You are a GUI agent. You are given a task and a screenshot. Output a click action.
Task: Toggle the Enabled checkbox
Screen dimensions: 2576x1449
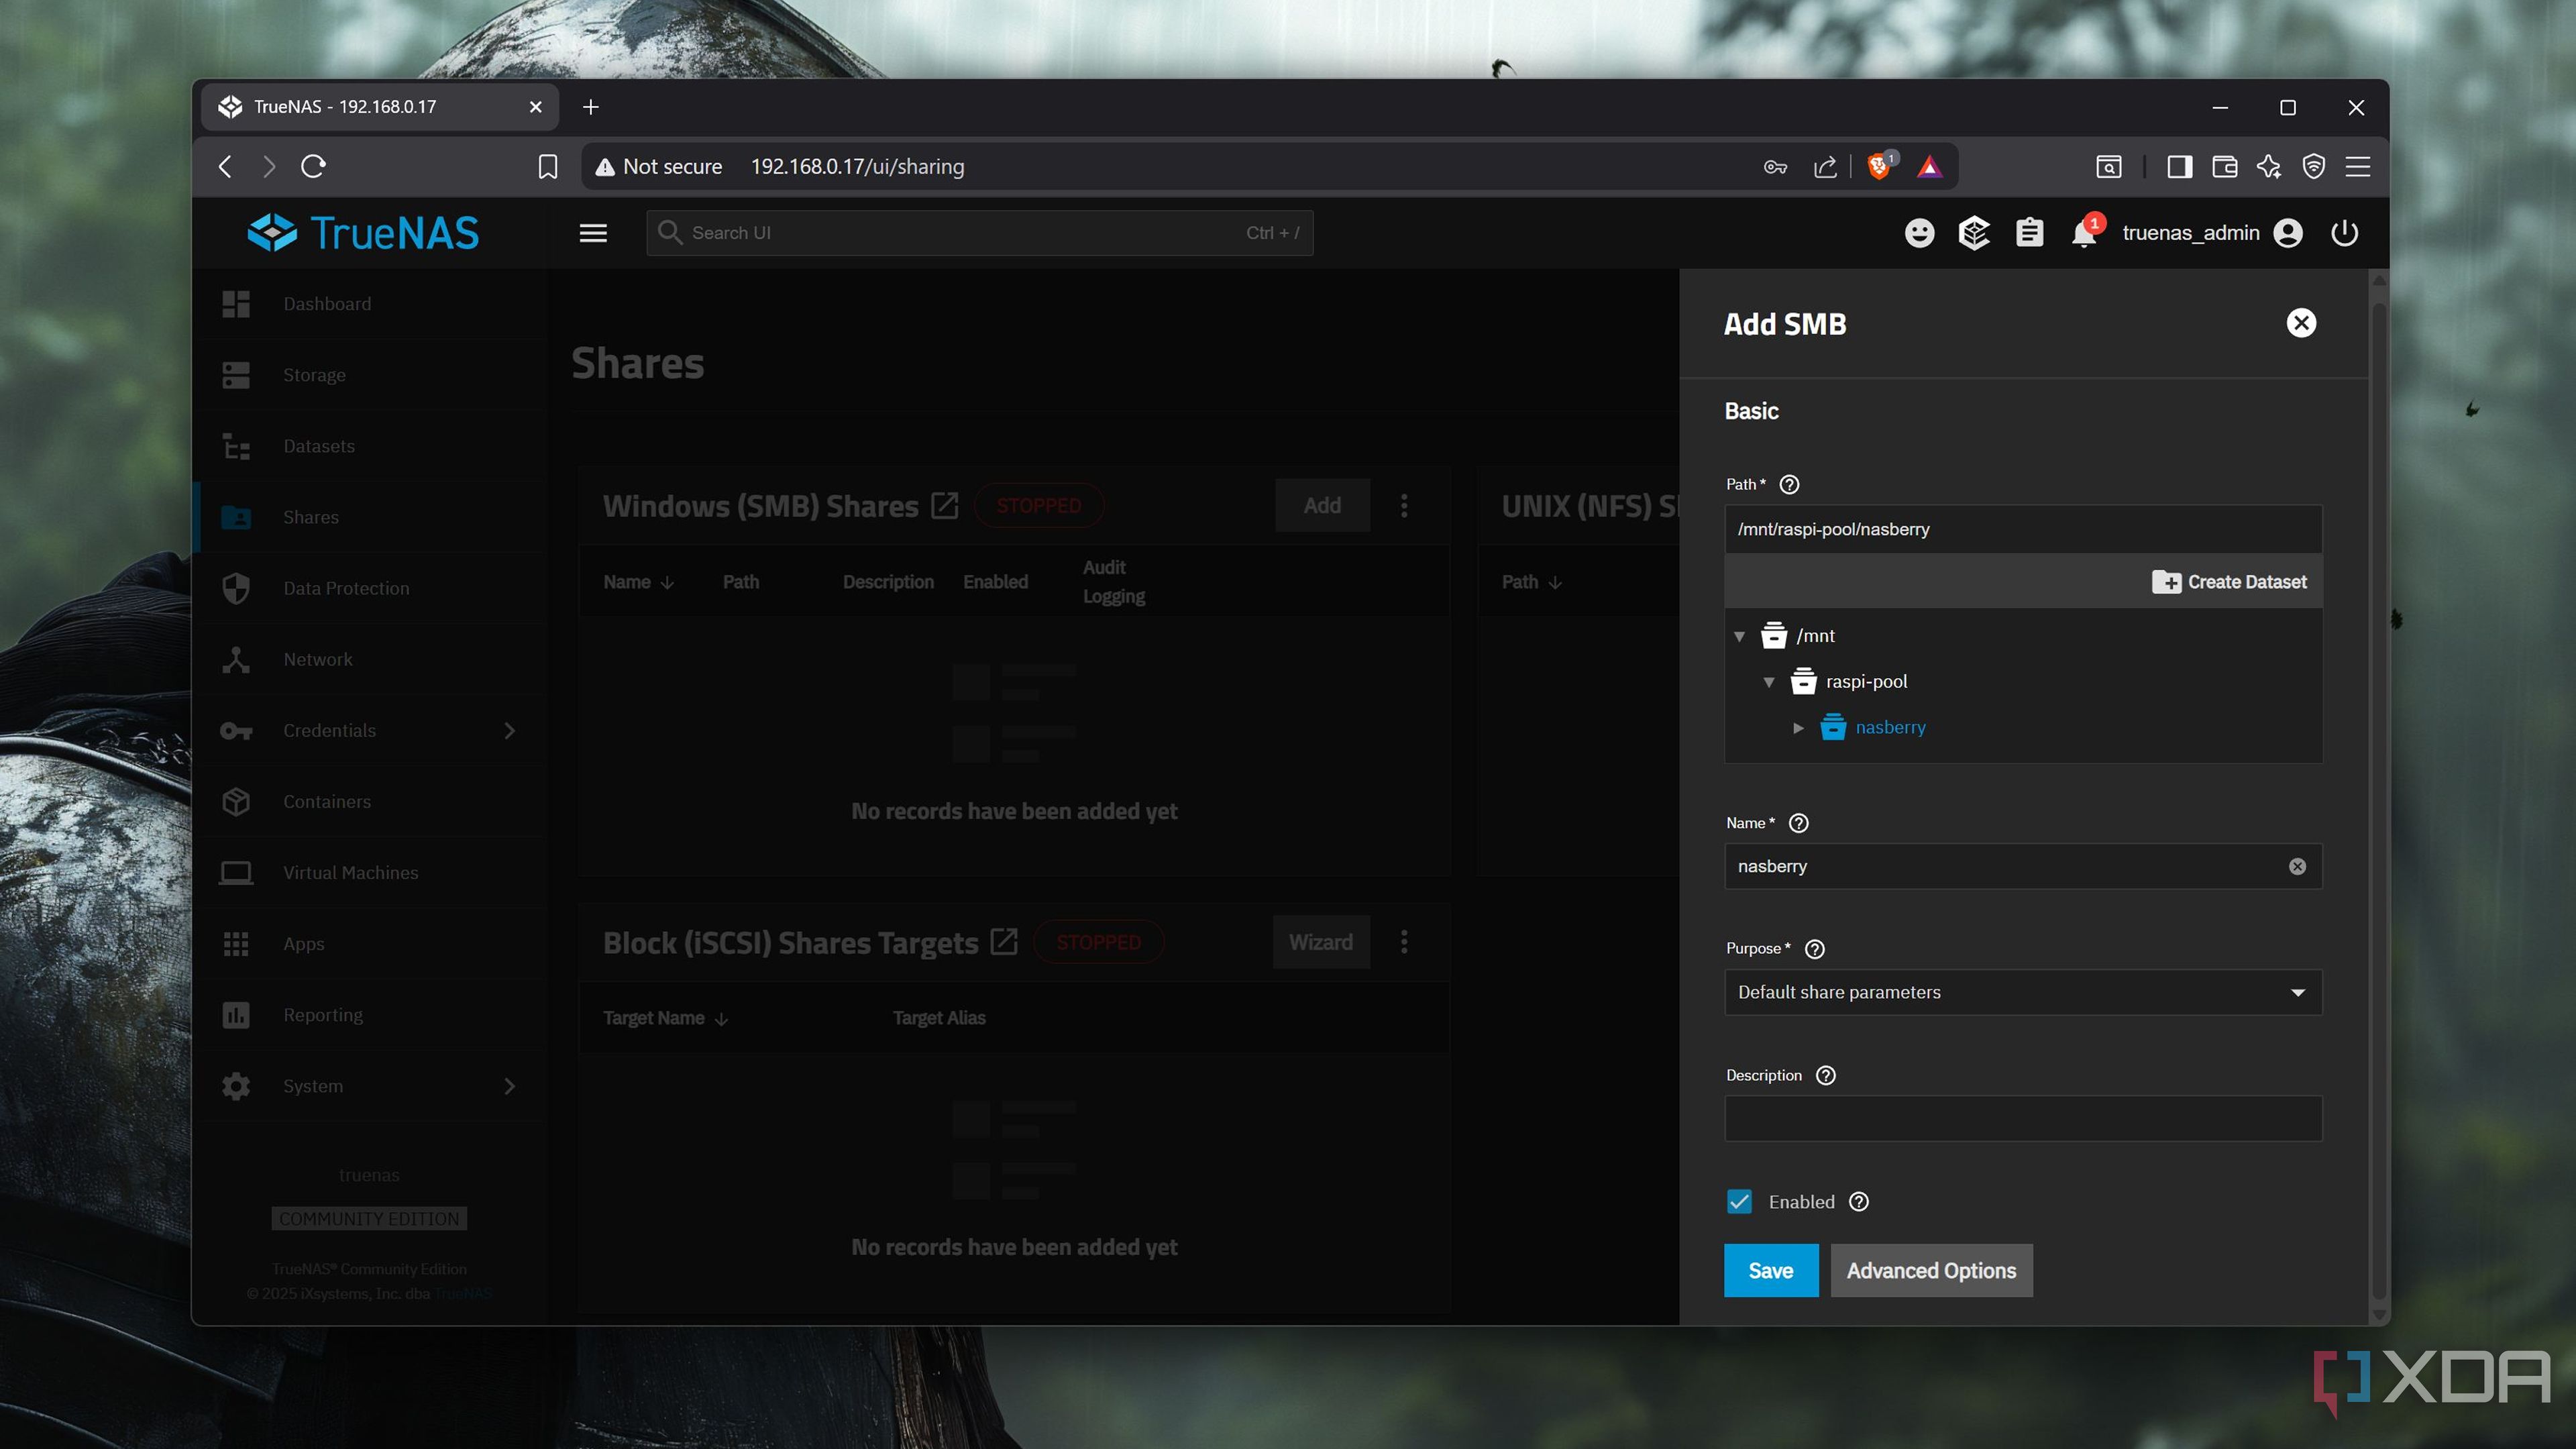click(1739, 1202)
